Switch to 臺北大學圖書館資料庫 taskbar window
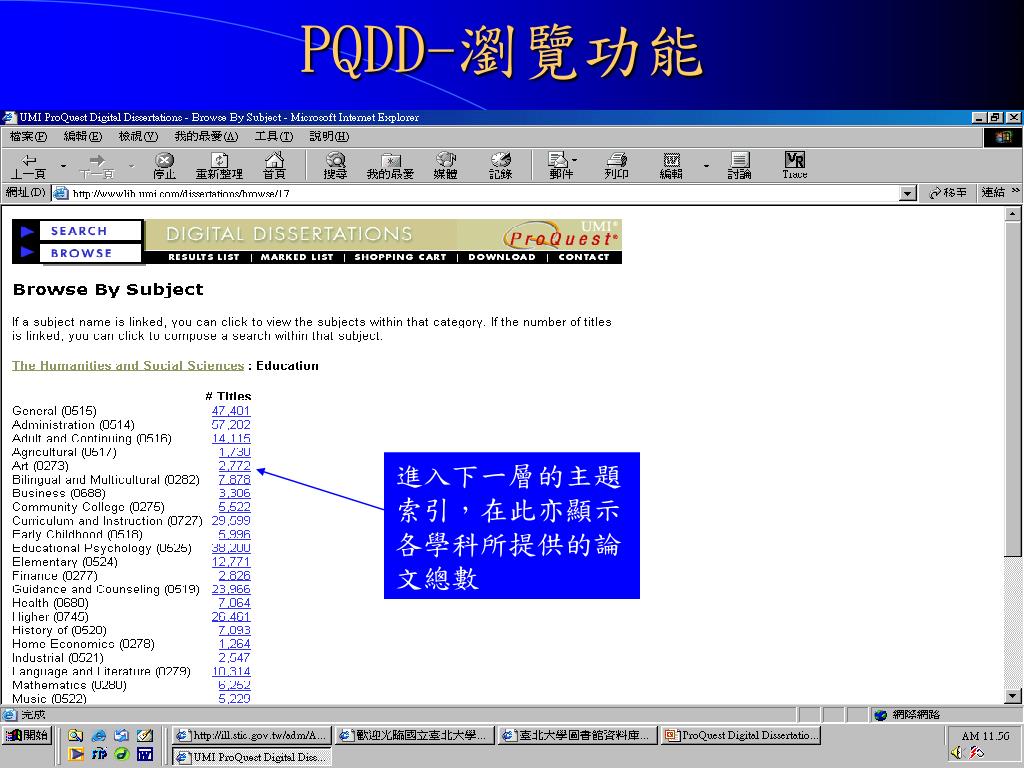Screen dimensions: 1024x768 coord(578,735)
